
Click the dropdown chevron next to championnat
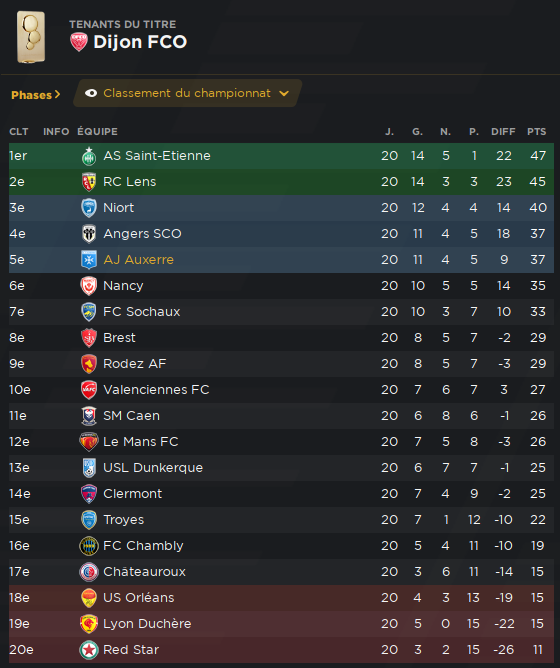pos(284,93)
